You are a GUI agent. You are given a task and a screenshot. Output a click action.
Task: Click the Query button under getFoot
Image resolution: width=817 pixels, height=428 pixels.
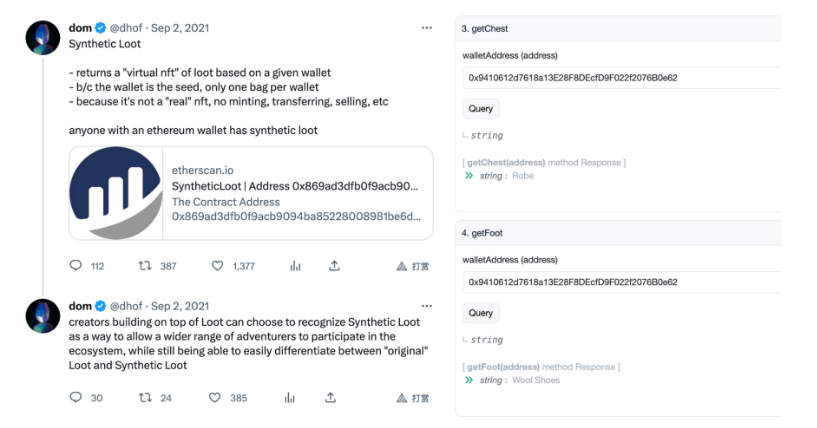click(480, 313)
